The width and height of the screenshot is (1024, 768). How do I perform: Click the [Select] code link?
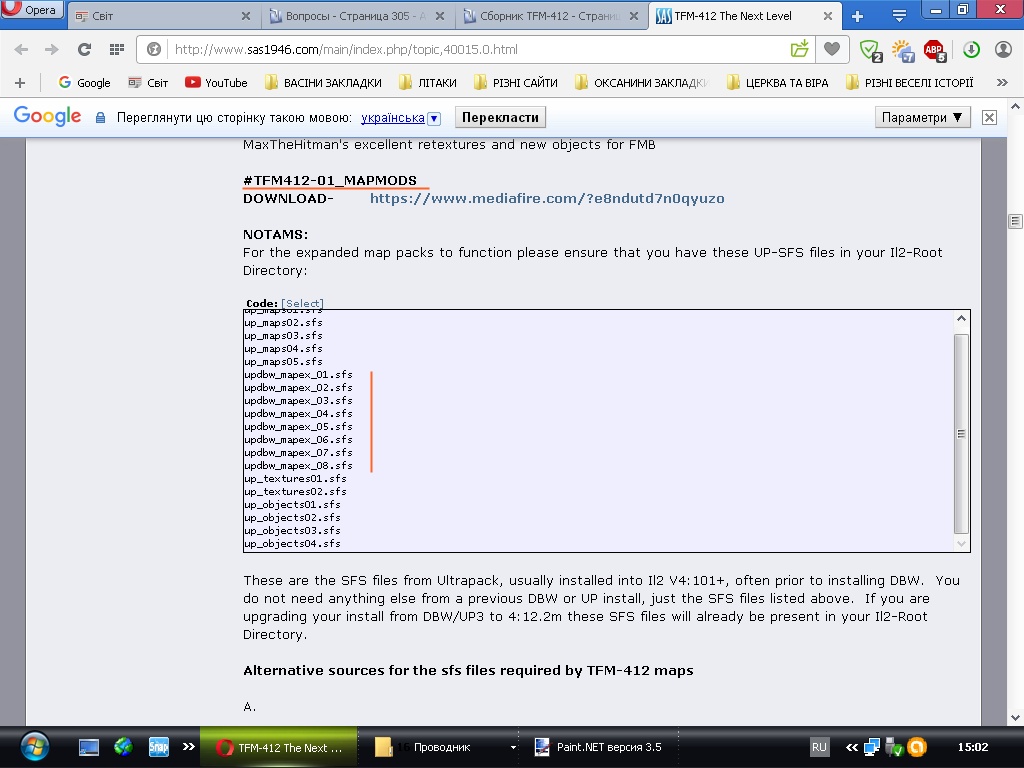pyautogui.click(x=302, y=303)
